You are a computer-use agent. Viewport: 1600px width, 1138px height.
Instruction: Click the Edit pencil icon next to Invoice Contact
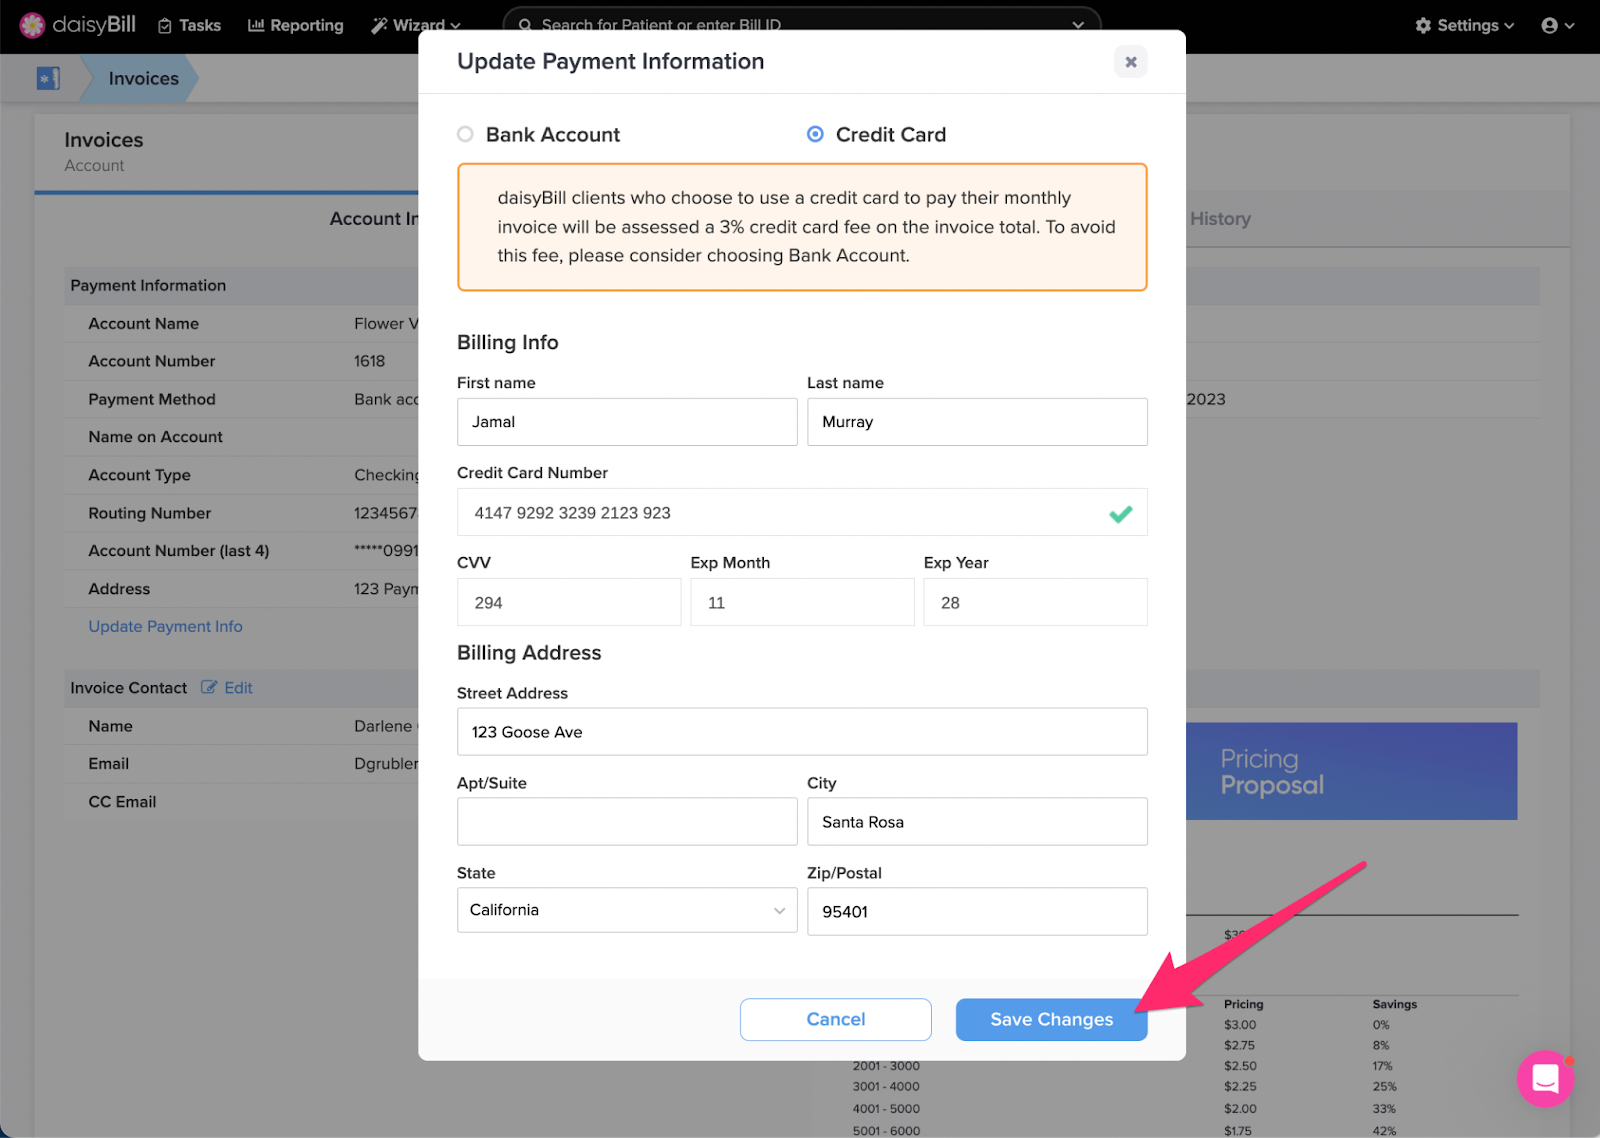pos(210,687)
